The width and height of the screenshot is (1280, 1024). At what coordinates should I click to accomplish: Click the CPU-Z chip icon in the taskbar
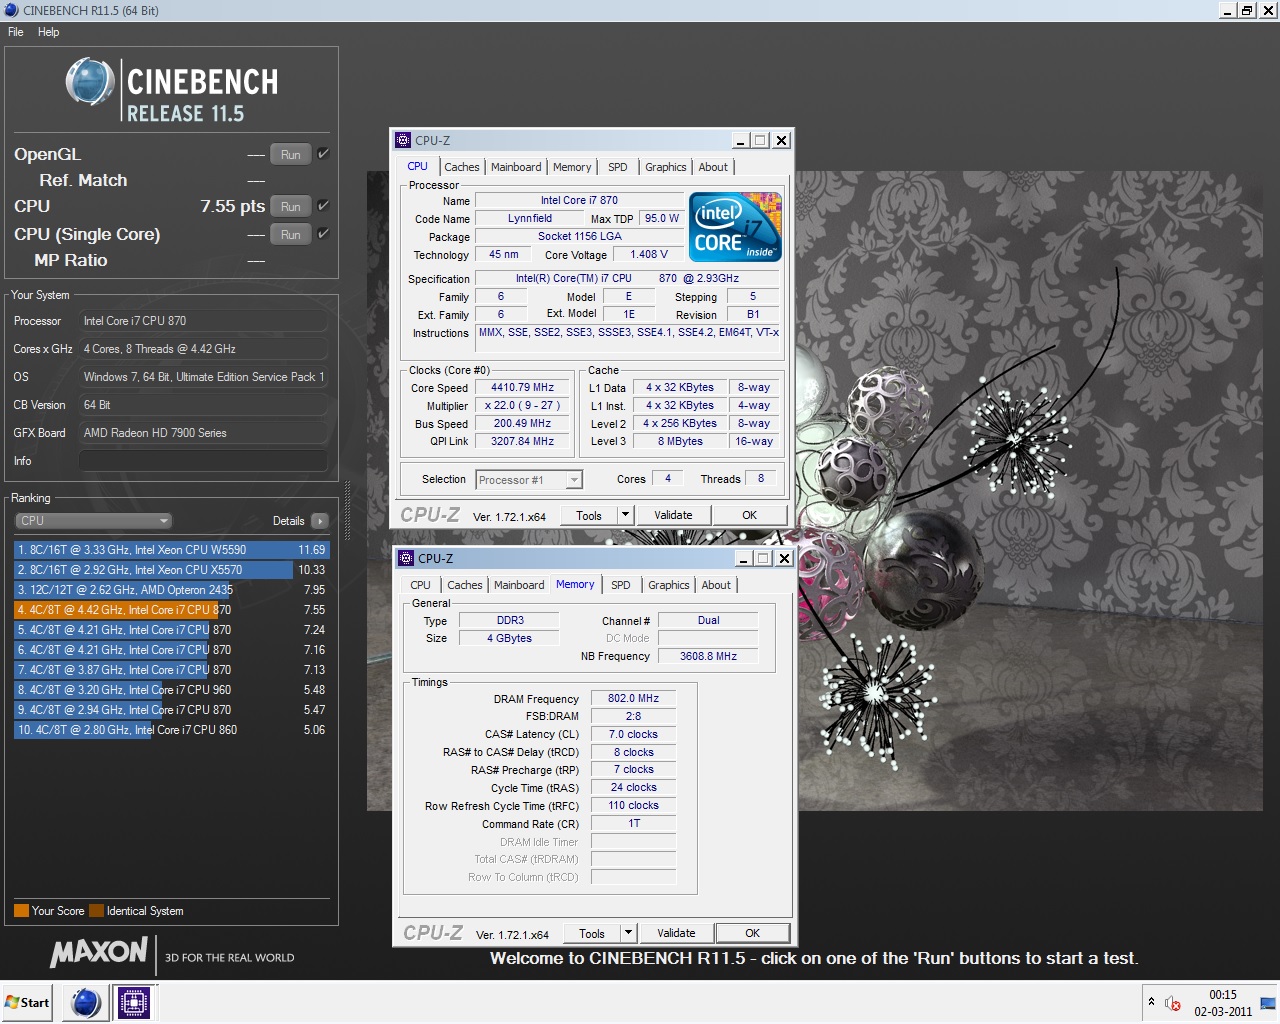pyautogui.click(x=134, y=1002)
